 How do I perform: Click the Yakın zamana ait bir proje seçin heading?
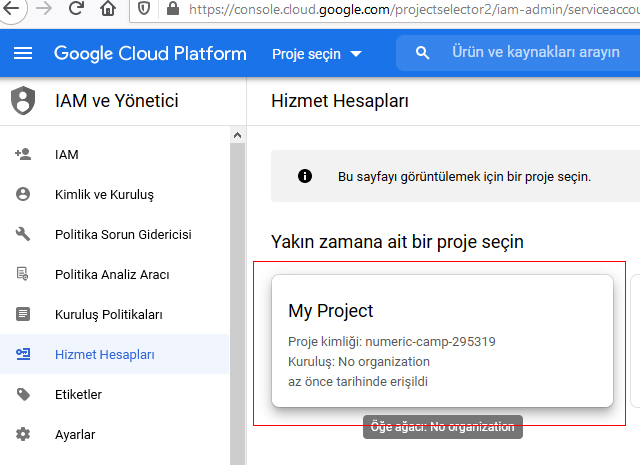pos(397,242)
